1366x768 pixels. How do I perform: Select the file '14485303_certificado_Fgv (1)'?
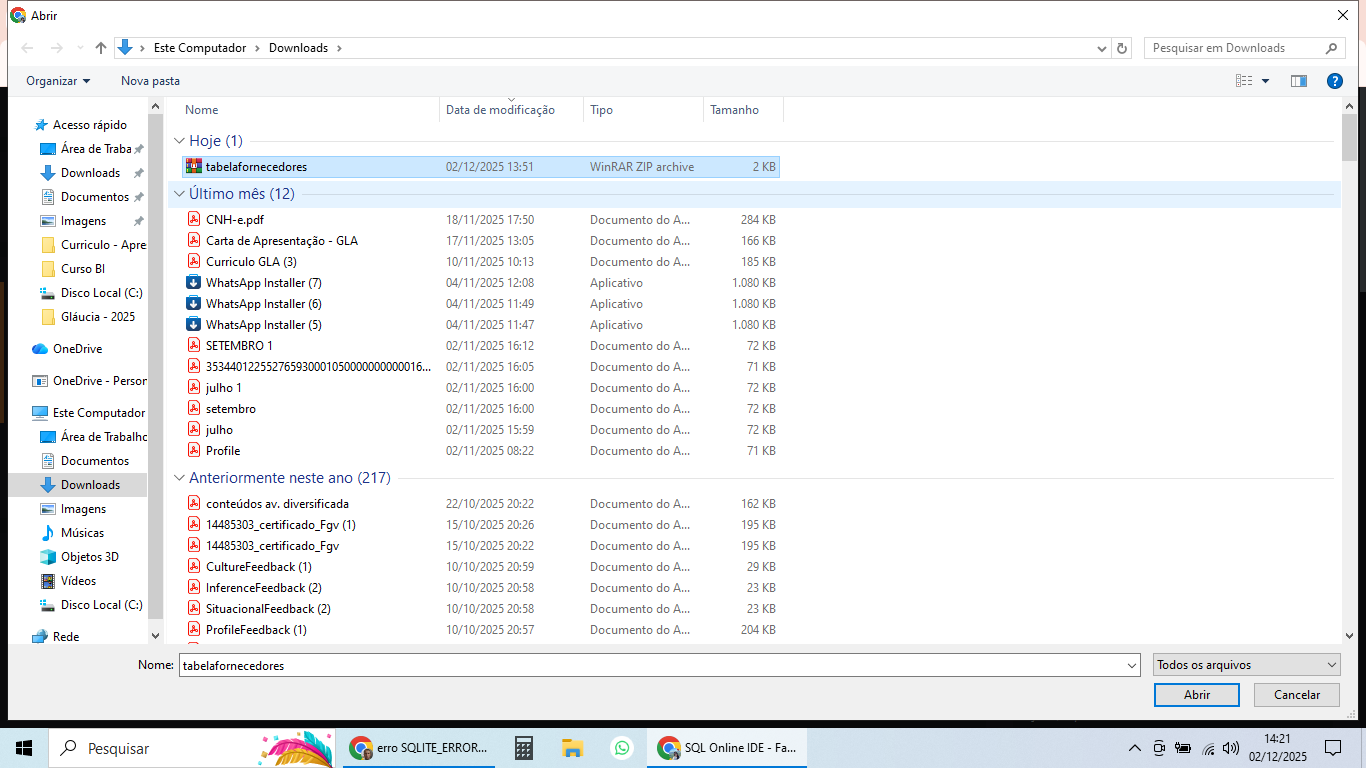click(281, 525)
